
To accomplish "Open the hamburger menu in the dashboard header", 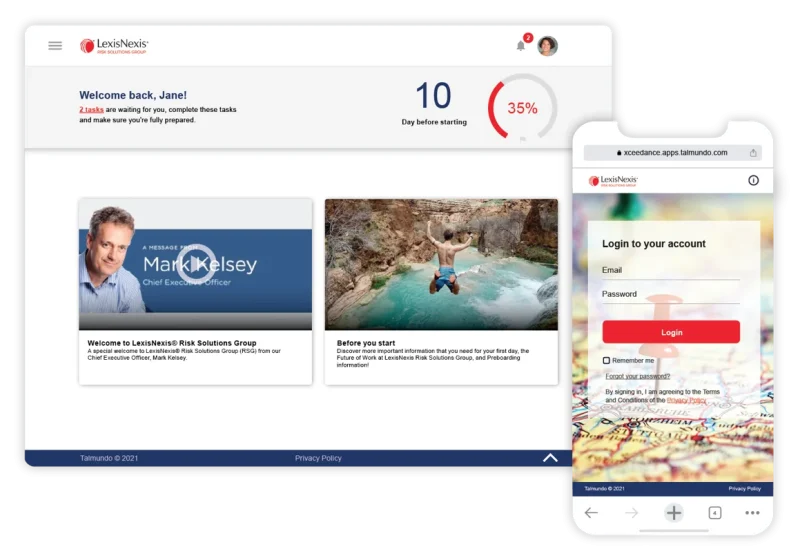I will click(x=55, y=46).
